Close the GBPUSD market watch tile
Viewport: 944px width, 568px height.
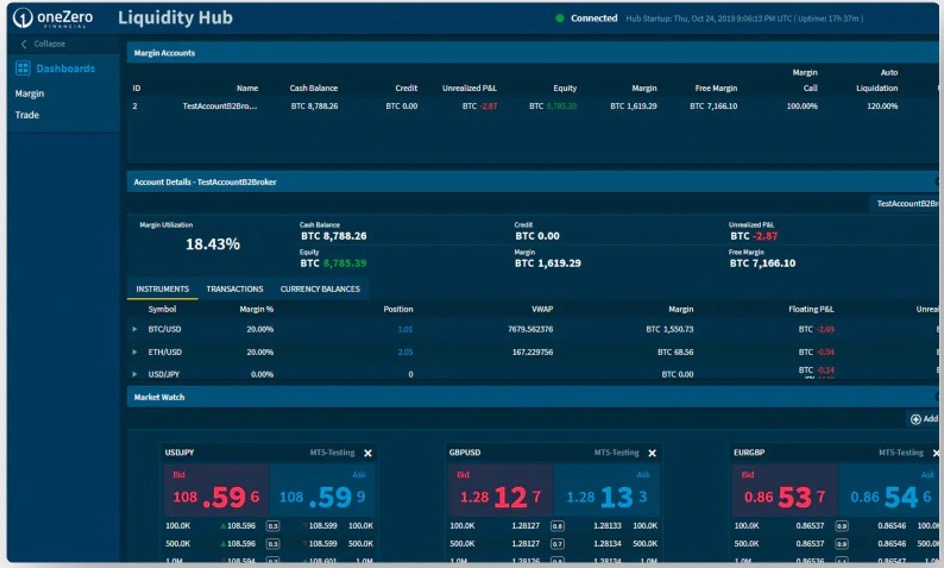point(652,453)
